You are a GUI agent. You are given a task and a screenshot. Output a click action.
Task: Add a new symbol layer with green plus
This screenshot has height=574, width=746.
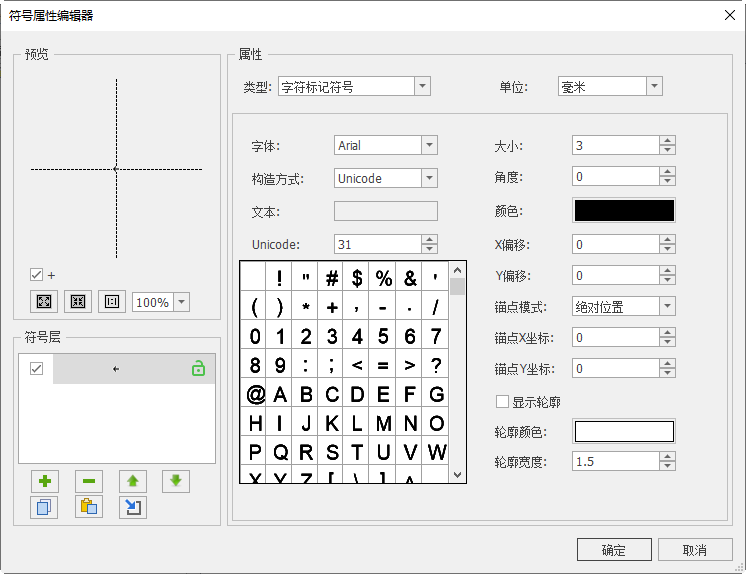point(44,481)
